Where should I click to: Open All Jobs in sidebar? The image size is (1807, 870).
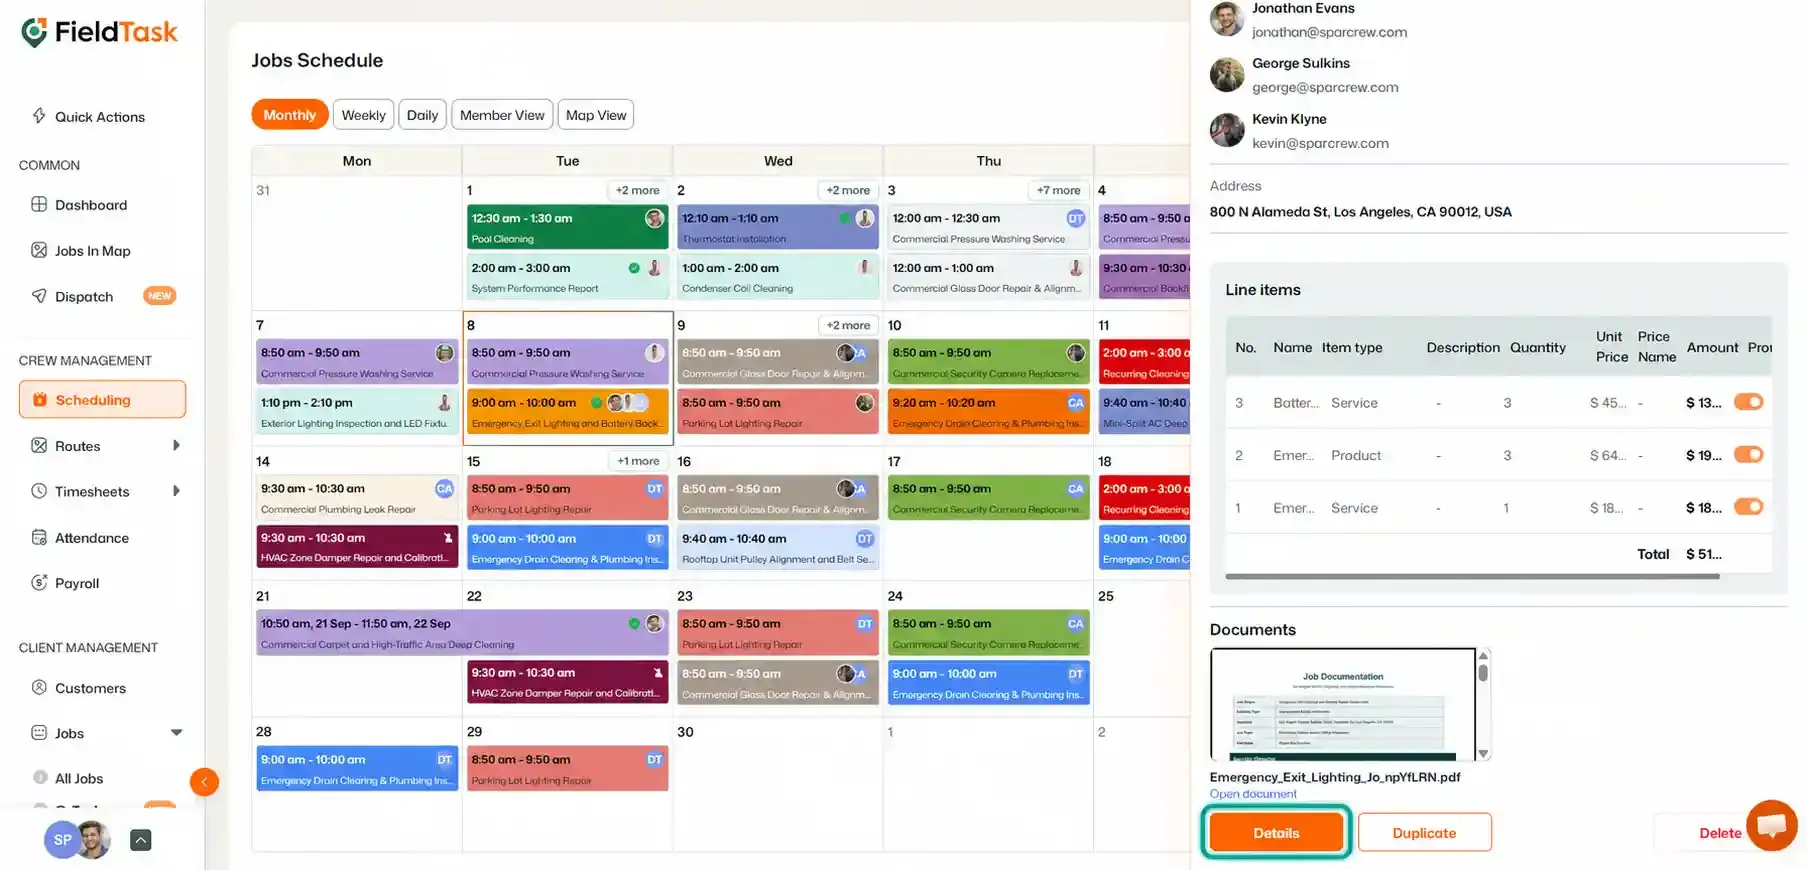pyautogui.click(x=79, y=778)
